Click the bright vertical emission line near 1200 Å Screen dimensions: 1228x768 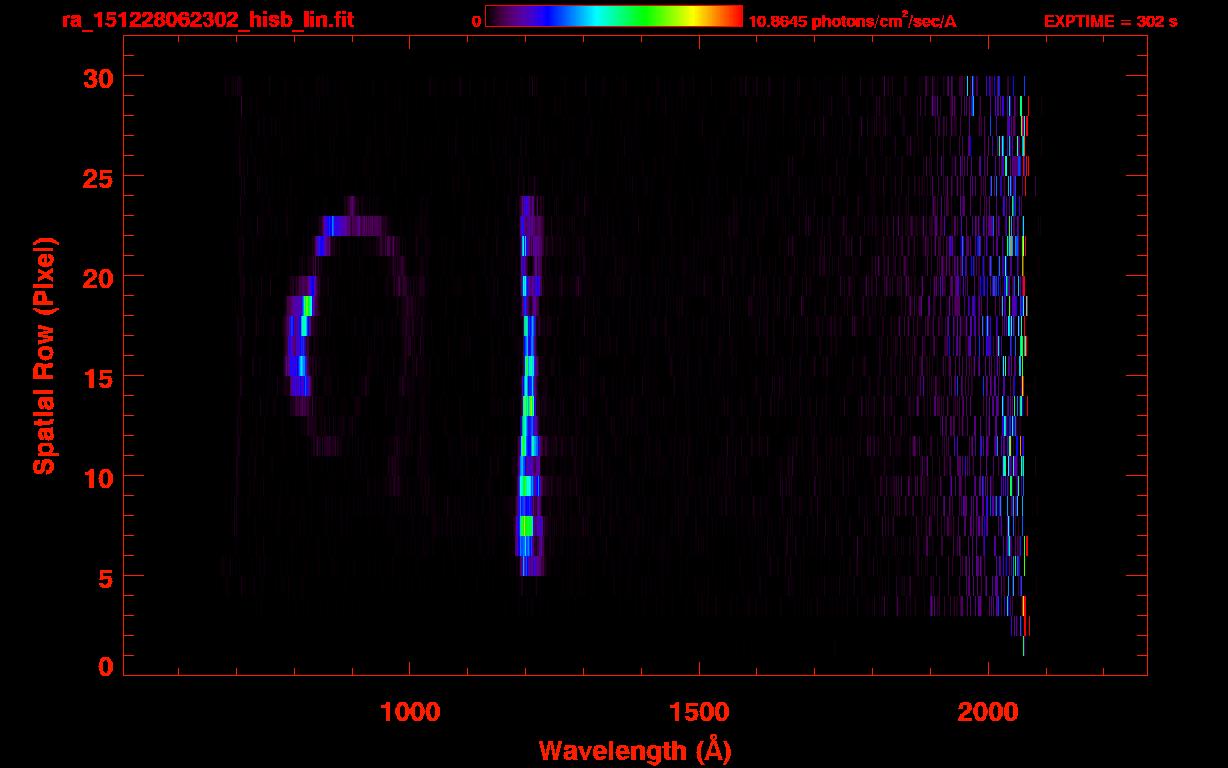(528, 386)
